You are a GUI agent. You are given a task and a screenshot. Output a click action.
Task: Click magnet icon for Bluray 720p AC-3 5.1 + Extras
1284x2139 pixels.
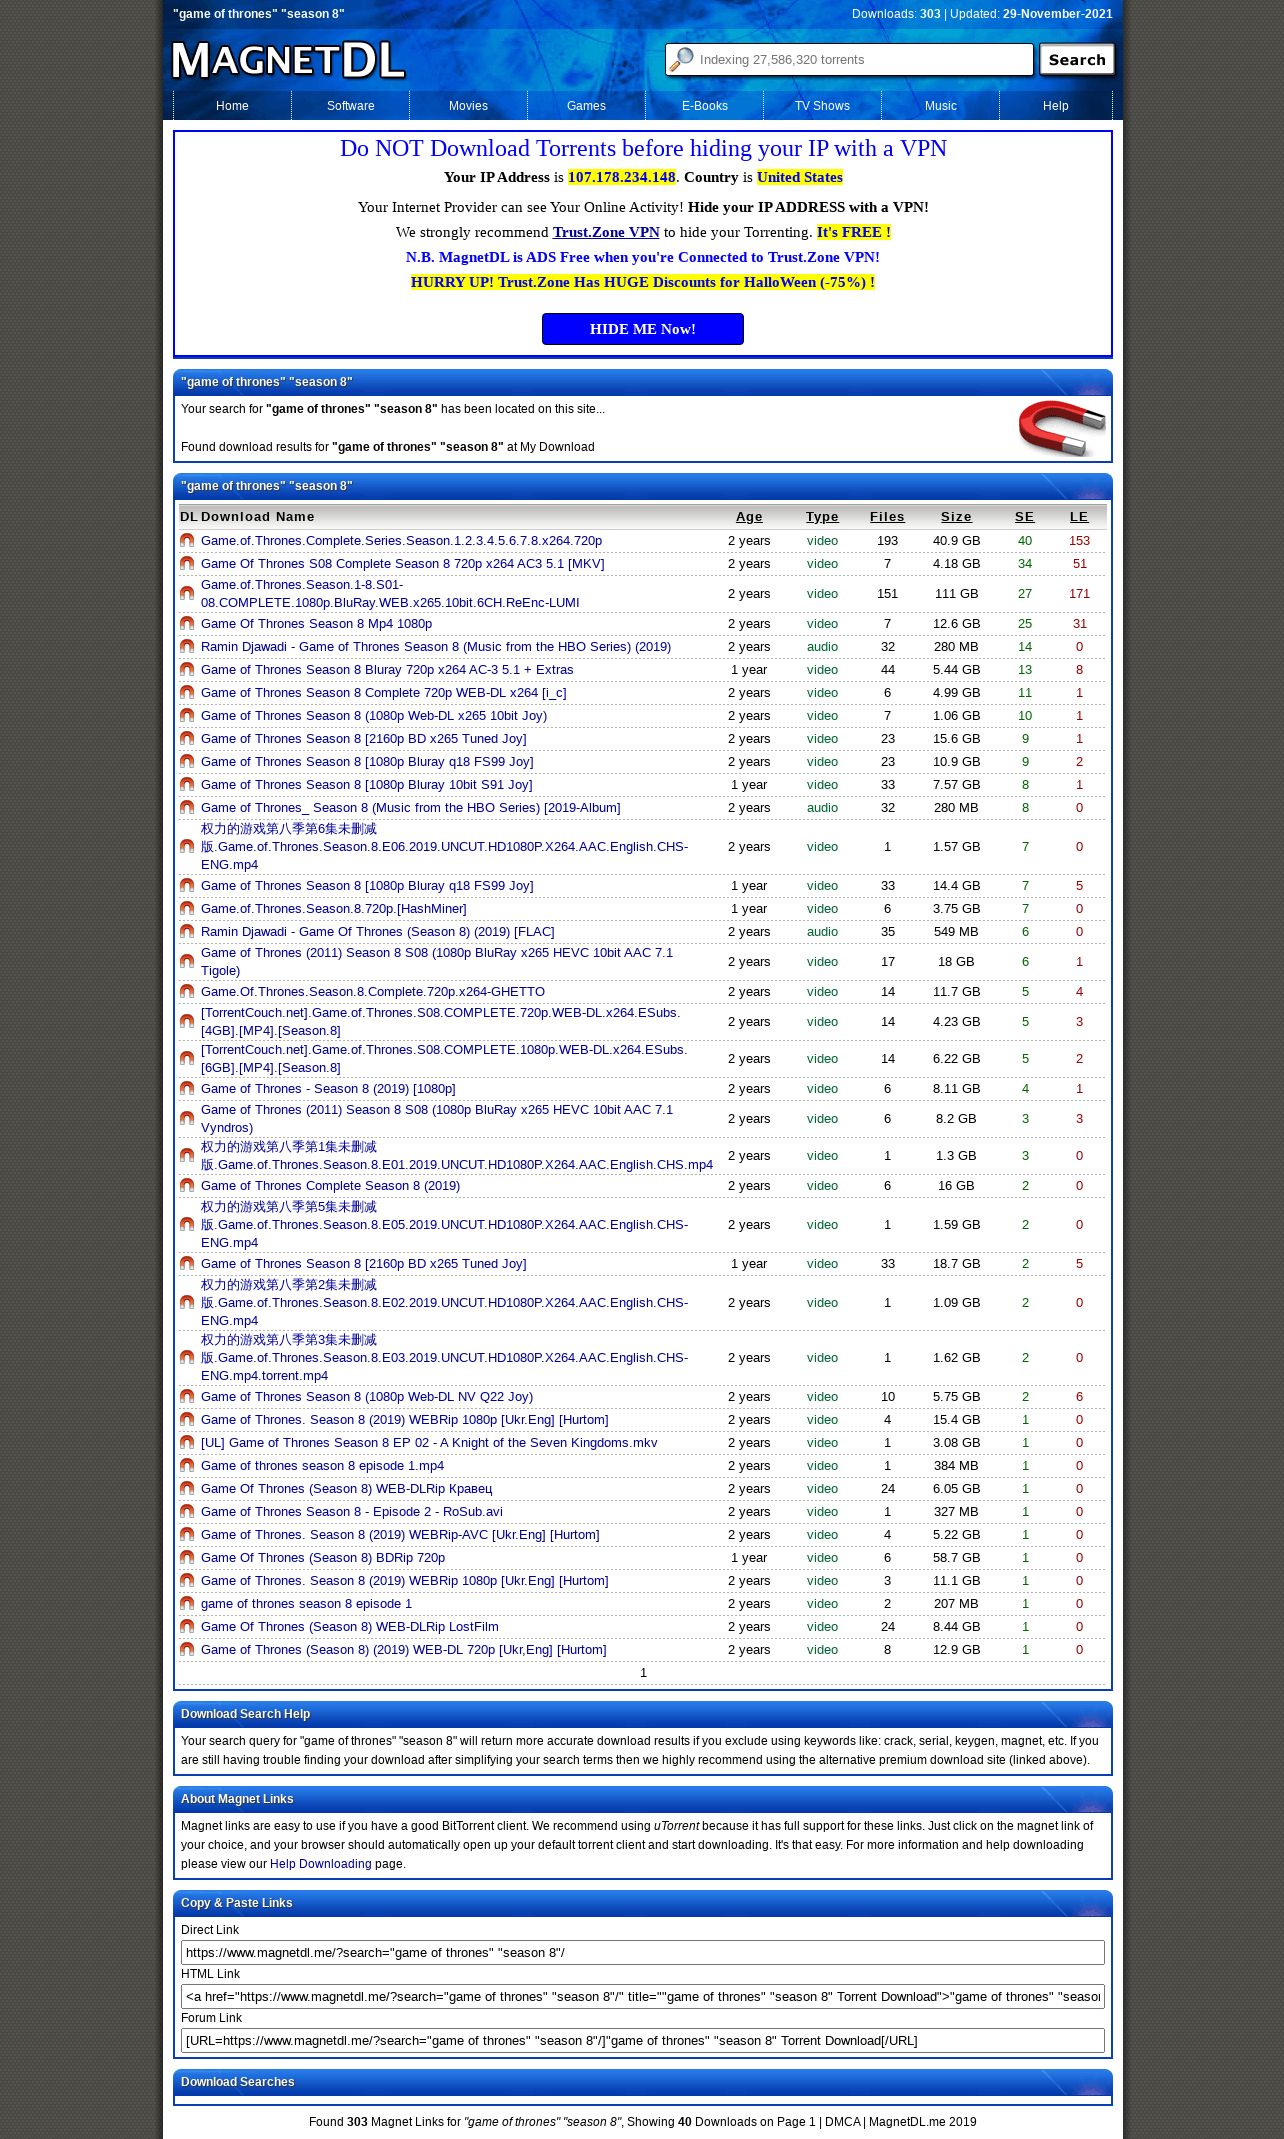click(187, 670)
